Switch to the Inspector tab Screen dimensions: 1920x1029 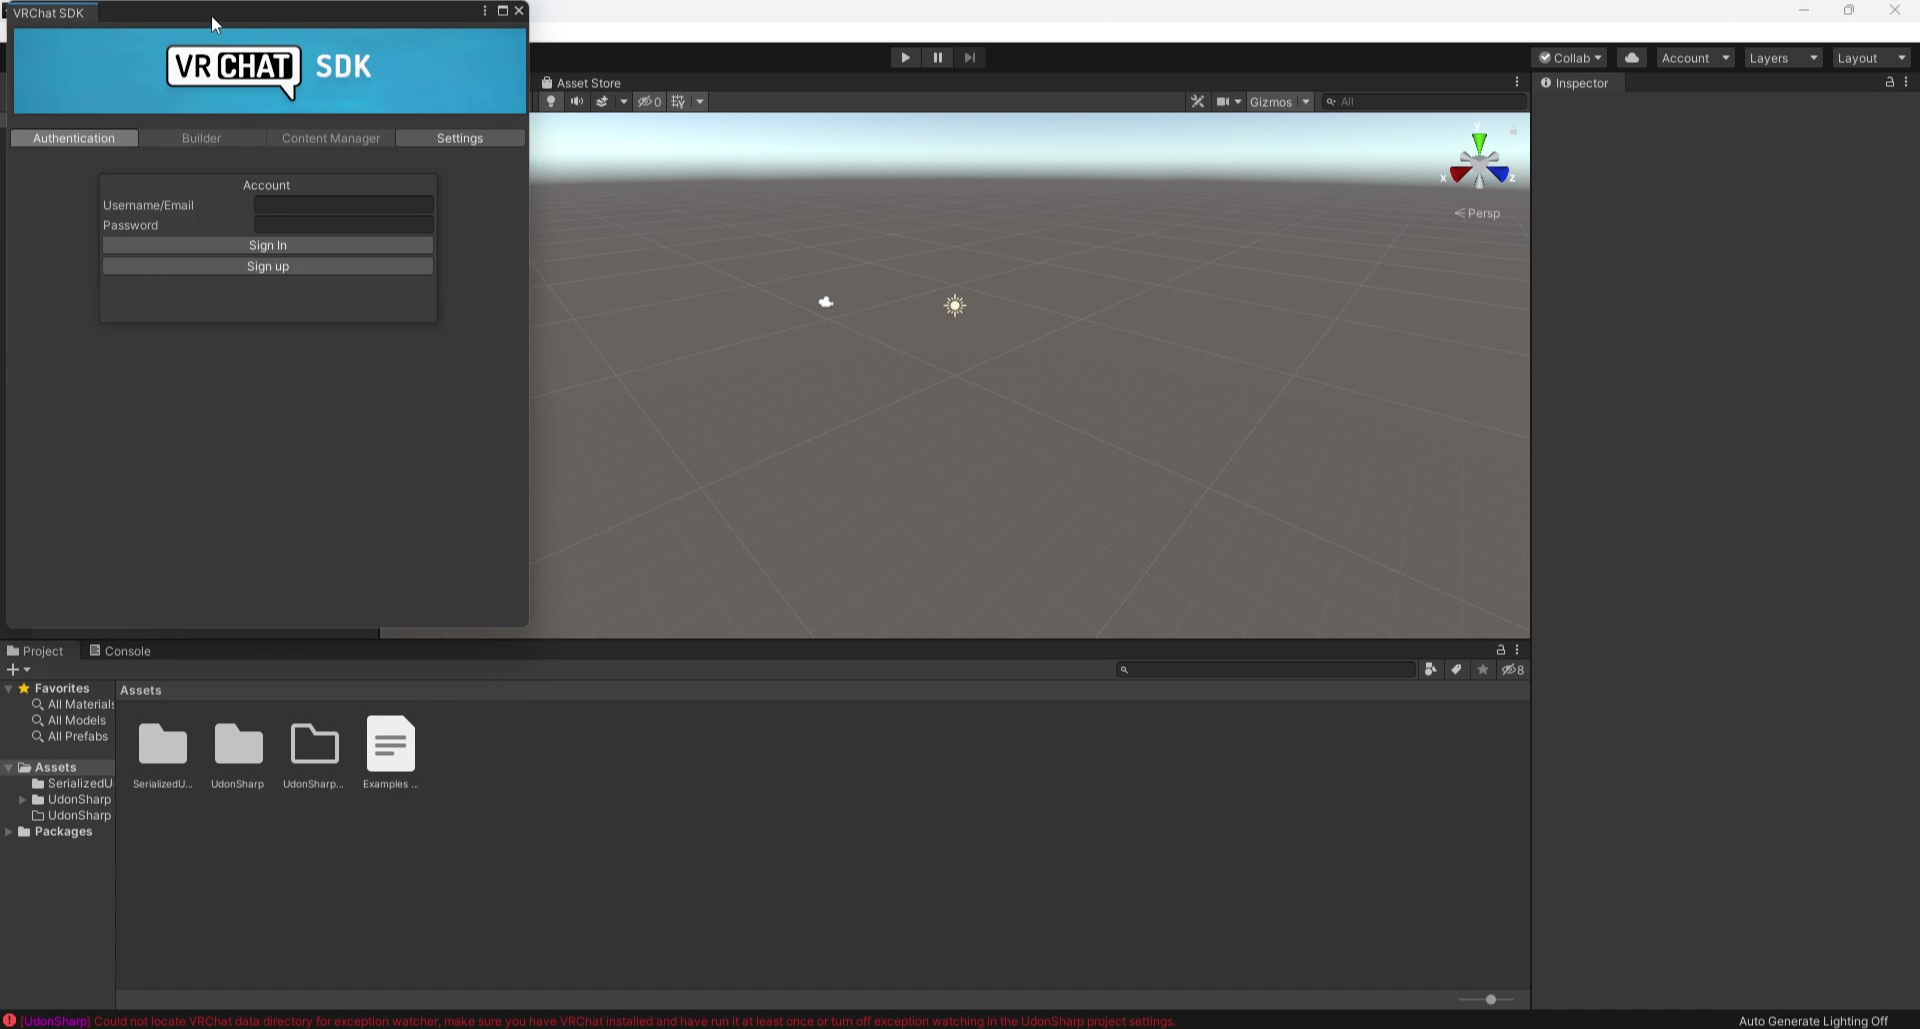click(x=1575, y=83)
